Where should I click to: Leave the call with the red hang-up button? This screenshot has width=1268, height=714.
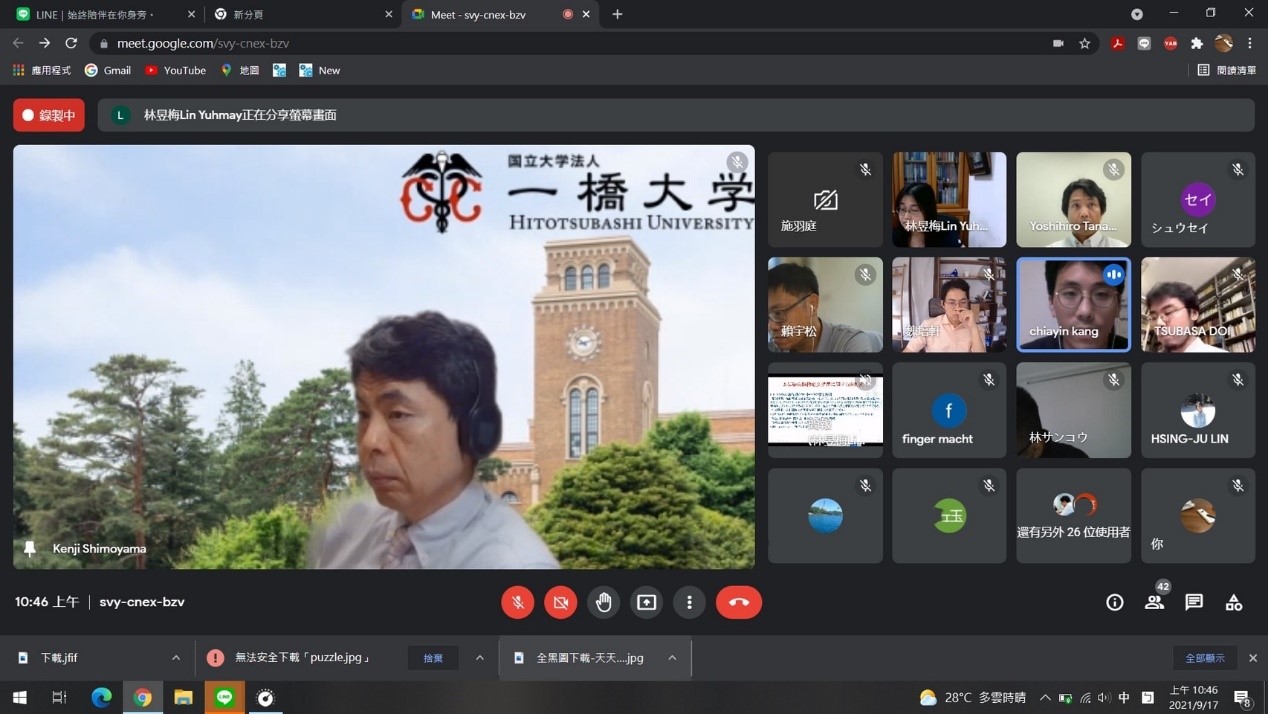(739, 602)
